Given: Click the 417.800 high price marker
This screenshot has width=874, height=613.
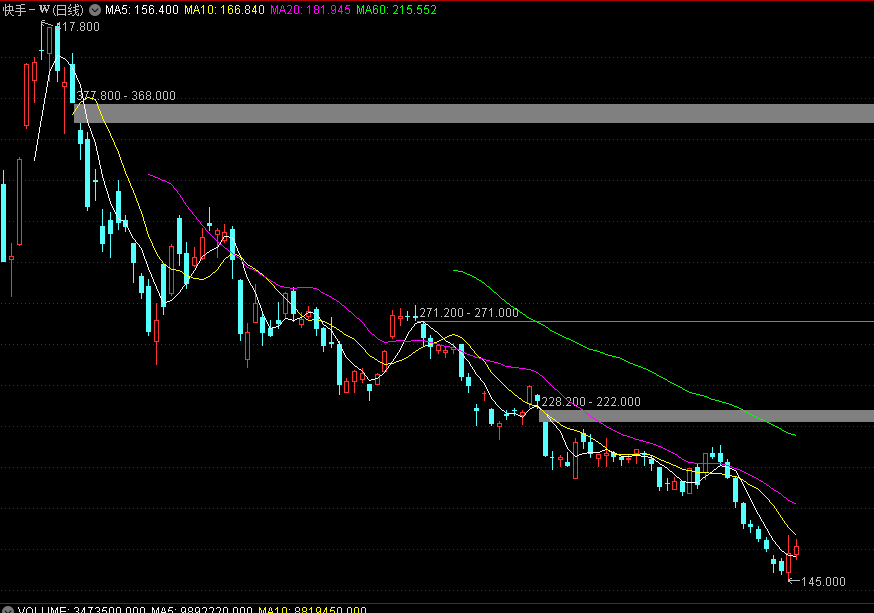Looking at the screenshot, I should [x=78, y=27].
